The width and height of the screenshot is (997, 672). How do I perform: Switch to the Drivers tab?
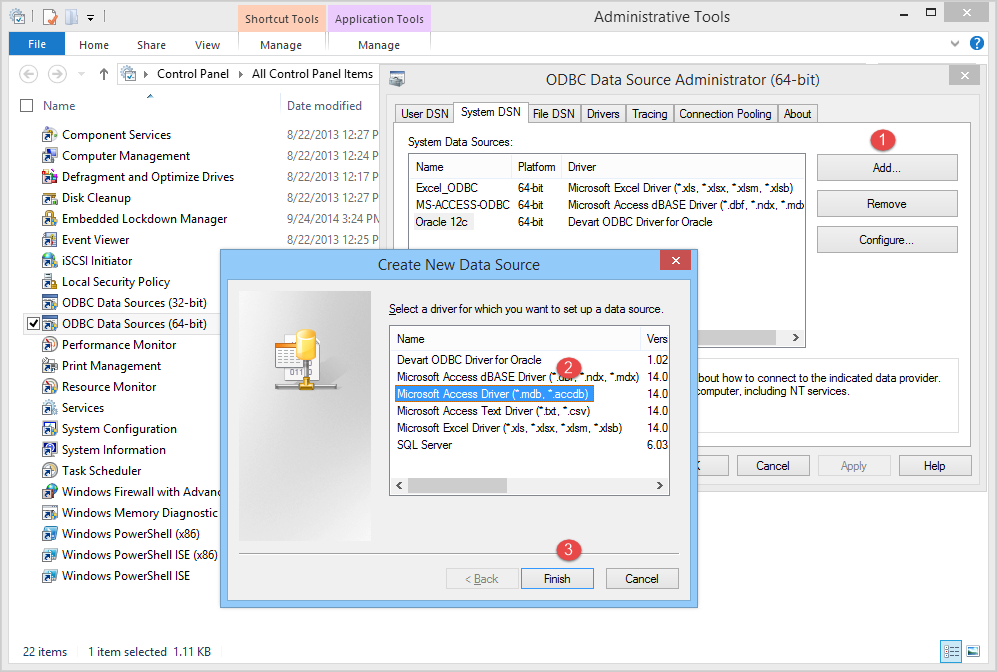coord(603,114)
